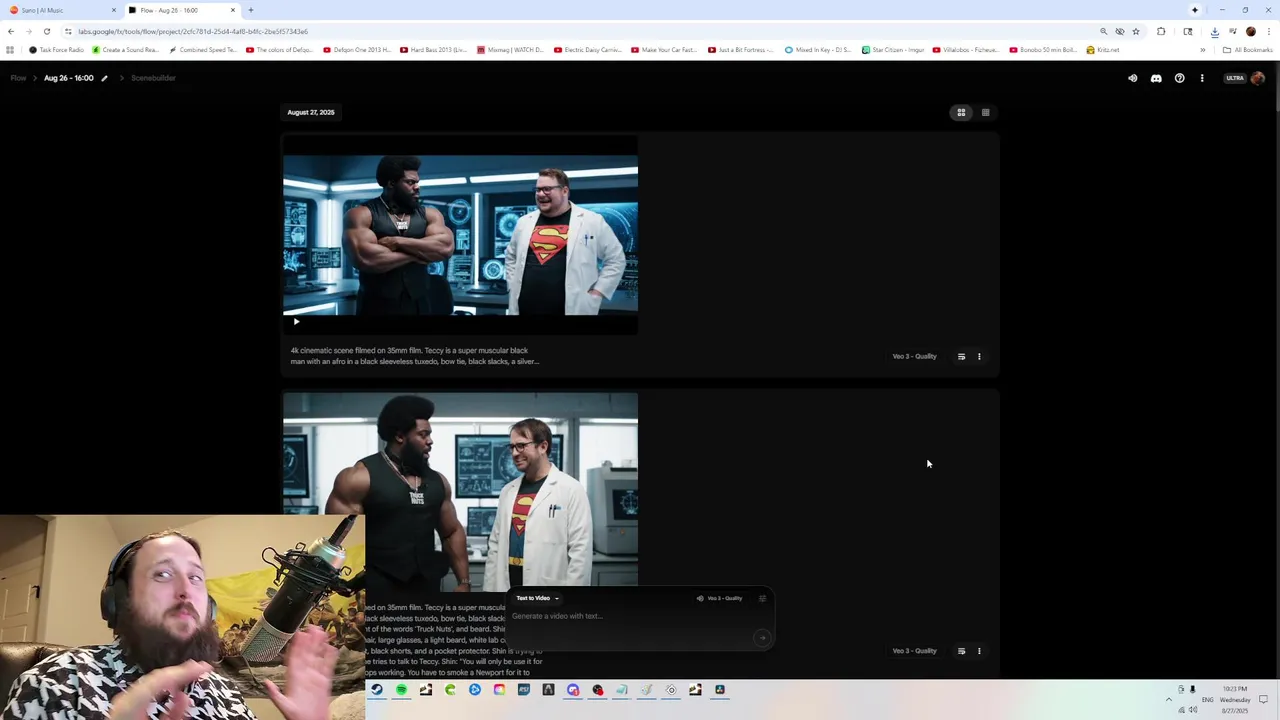
Task: Click the browser address bar URL
Action: point(192,31)
